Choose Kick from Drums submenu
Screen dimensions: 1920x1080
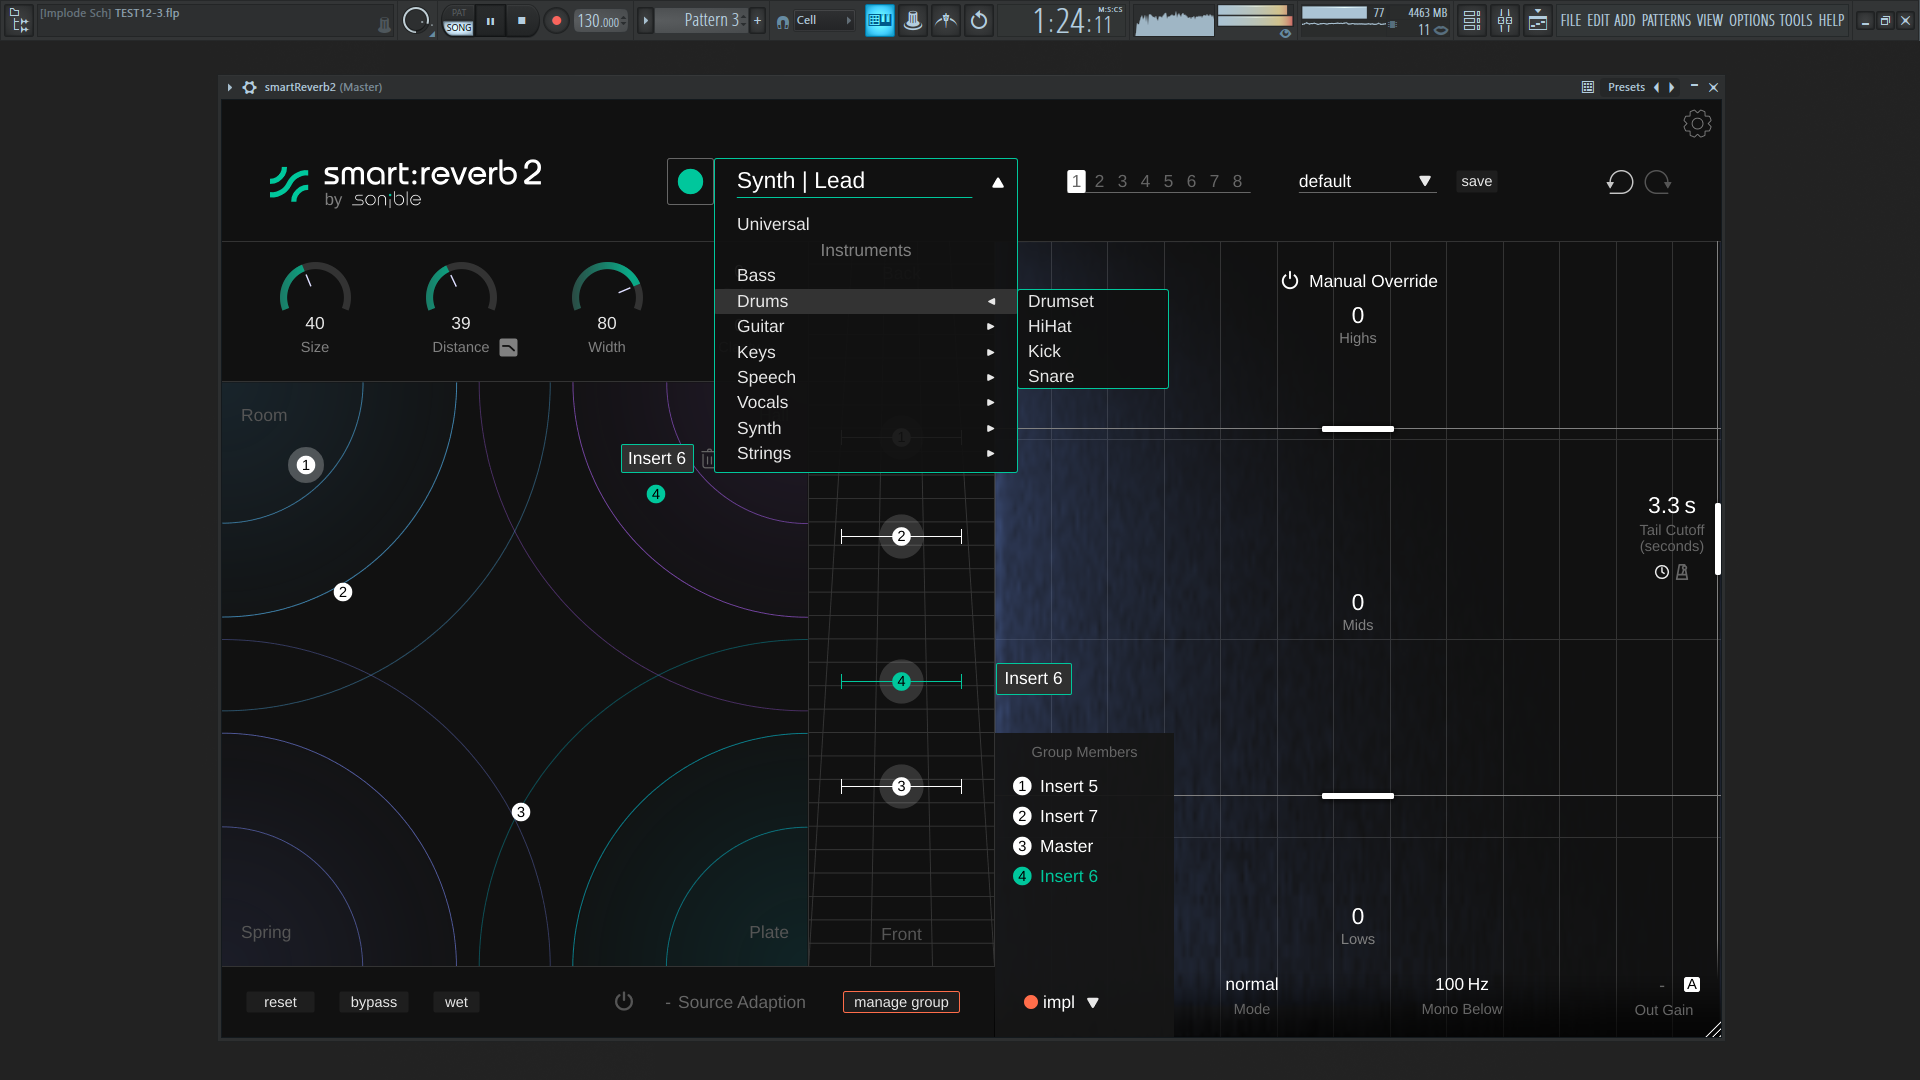coord(1092,351)
